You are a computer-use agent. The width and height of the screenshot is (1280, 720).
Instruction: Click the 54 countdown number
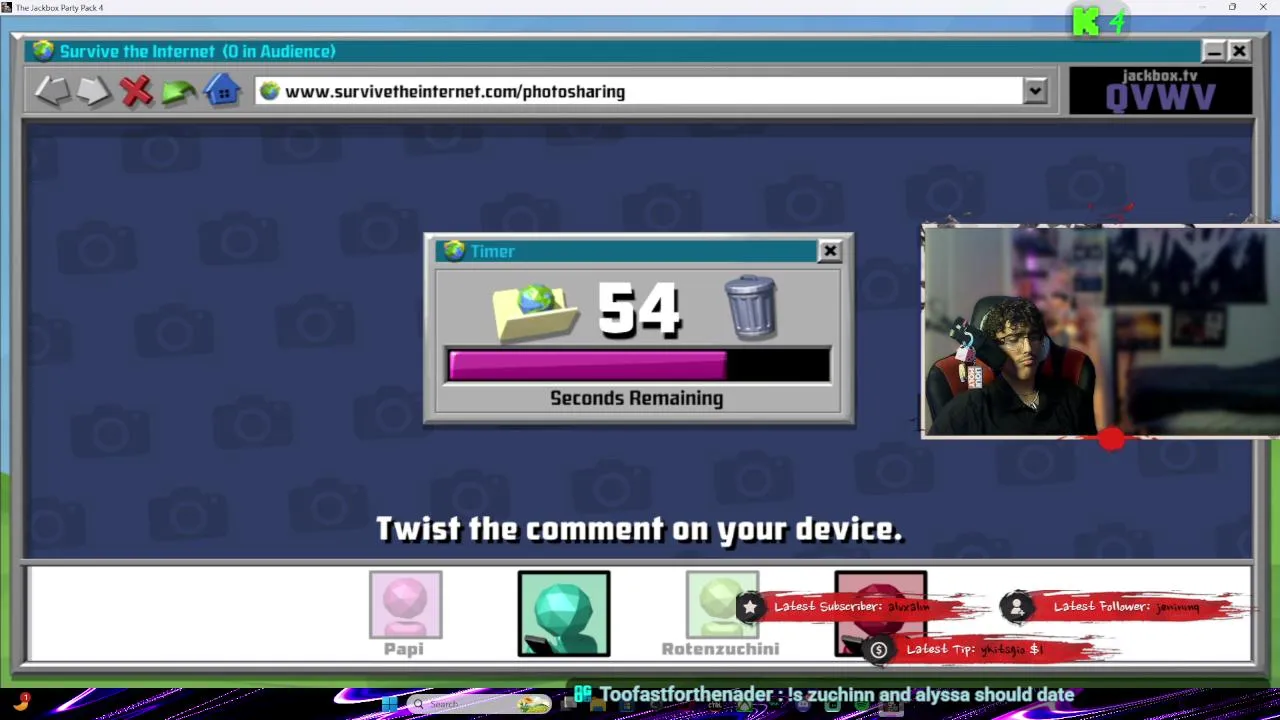[x=640, y=309]
